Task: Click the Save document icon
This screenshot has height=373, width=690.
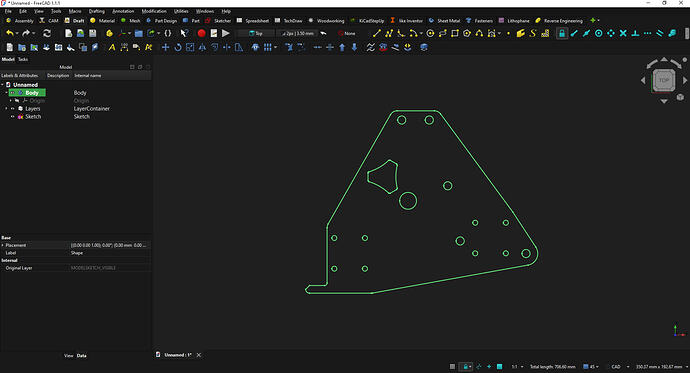Action: [92, 33]
